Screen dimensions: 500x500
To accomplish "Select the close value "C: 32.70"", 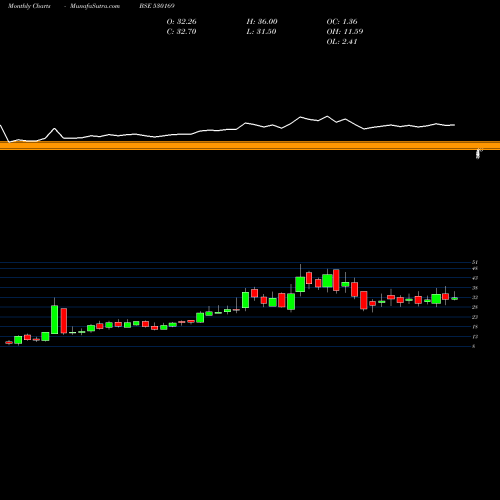I will [181, 32].
